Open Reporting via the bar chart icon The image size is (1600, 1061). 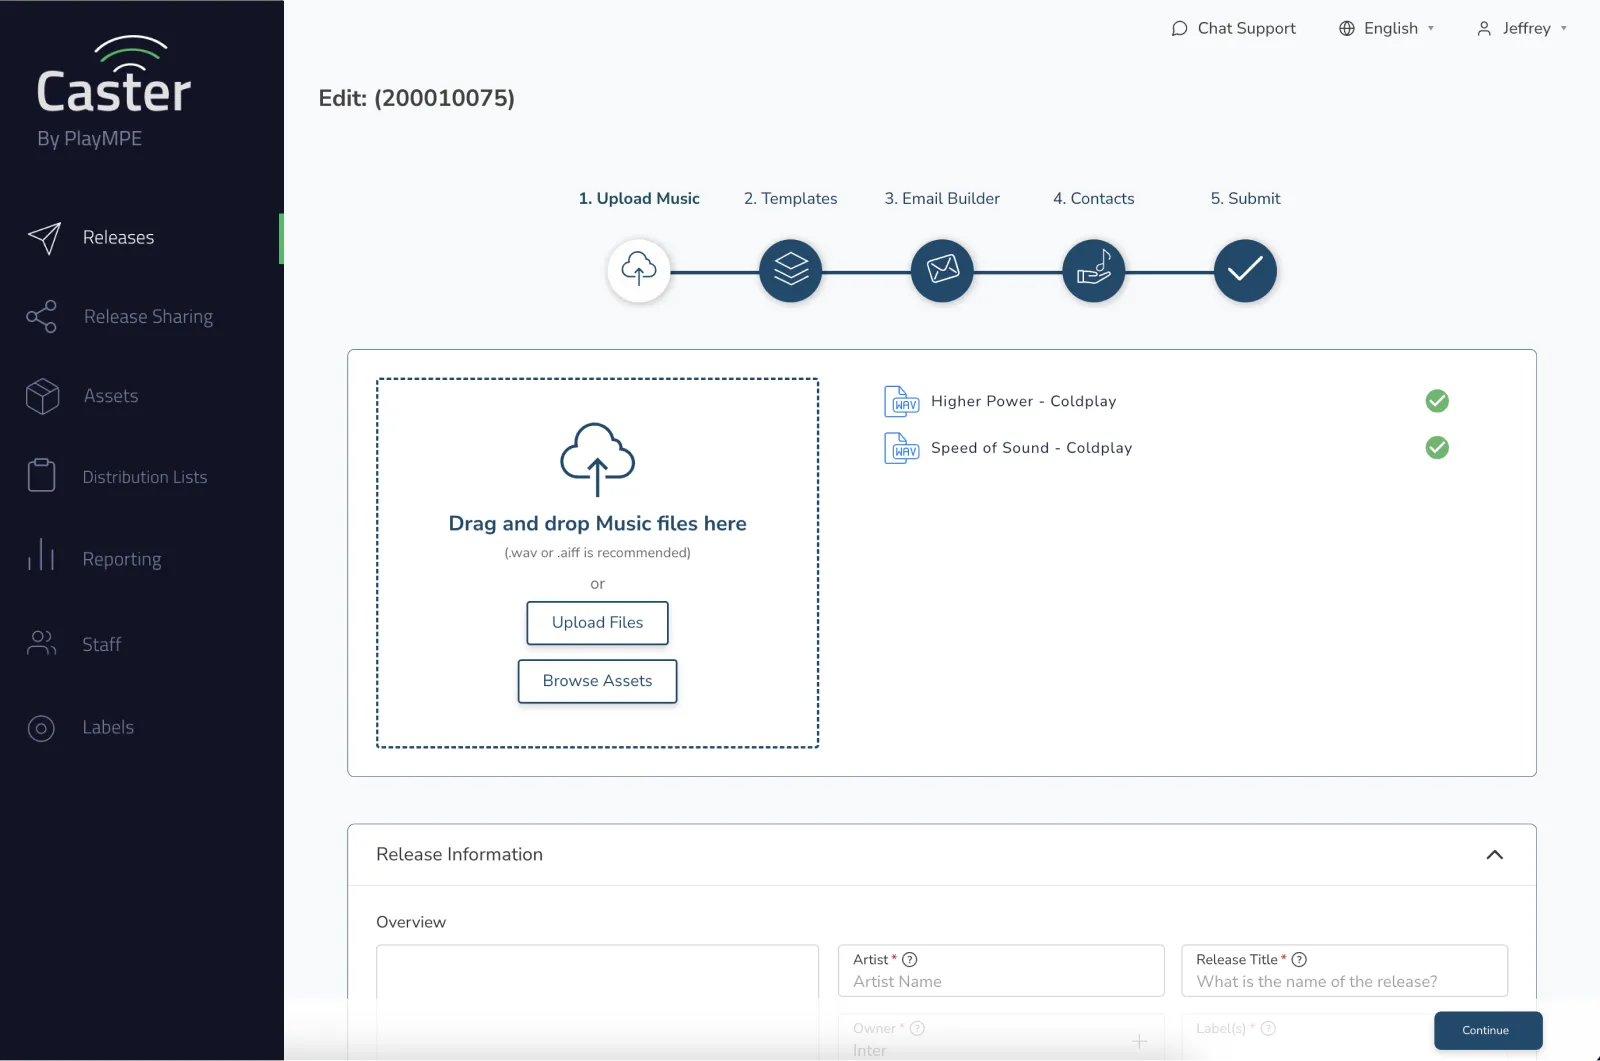point(41,558)
